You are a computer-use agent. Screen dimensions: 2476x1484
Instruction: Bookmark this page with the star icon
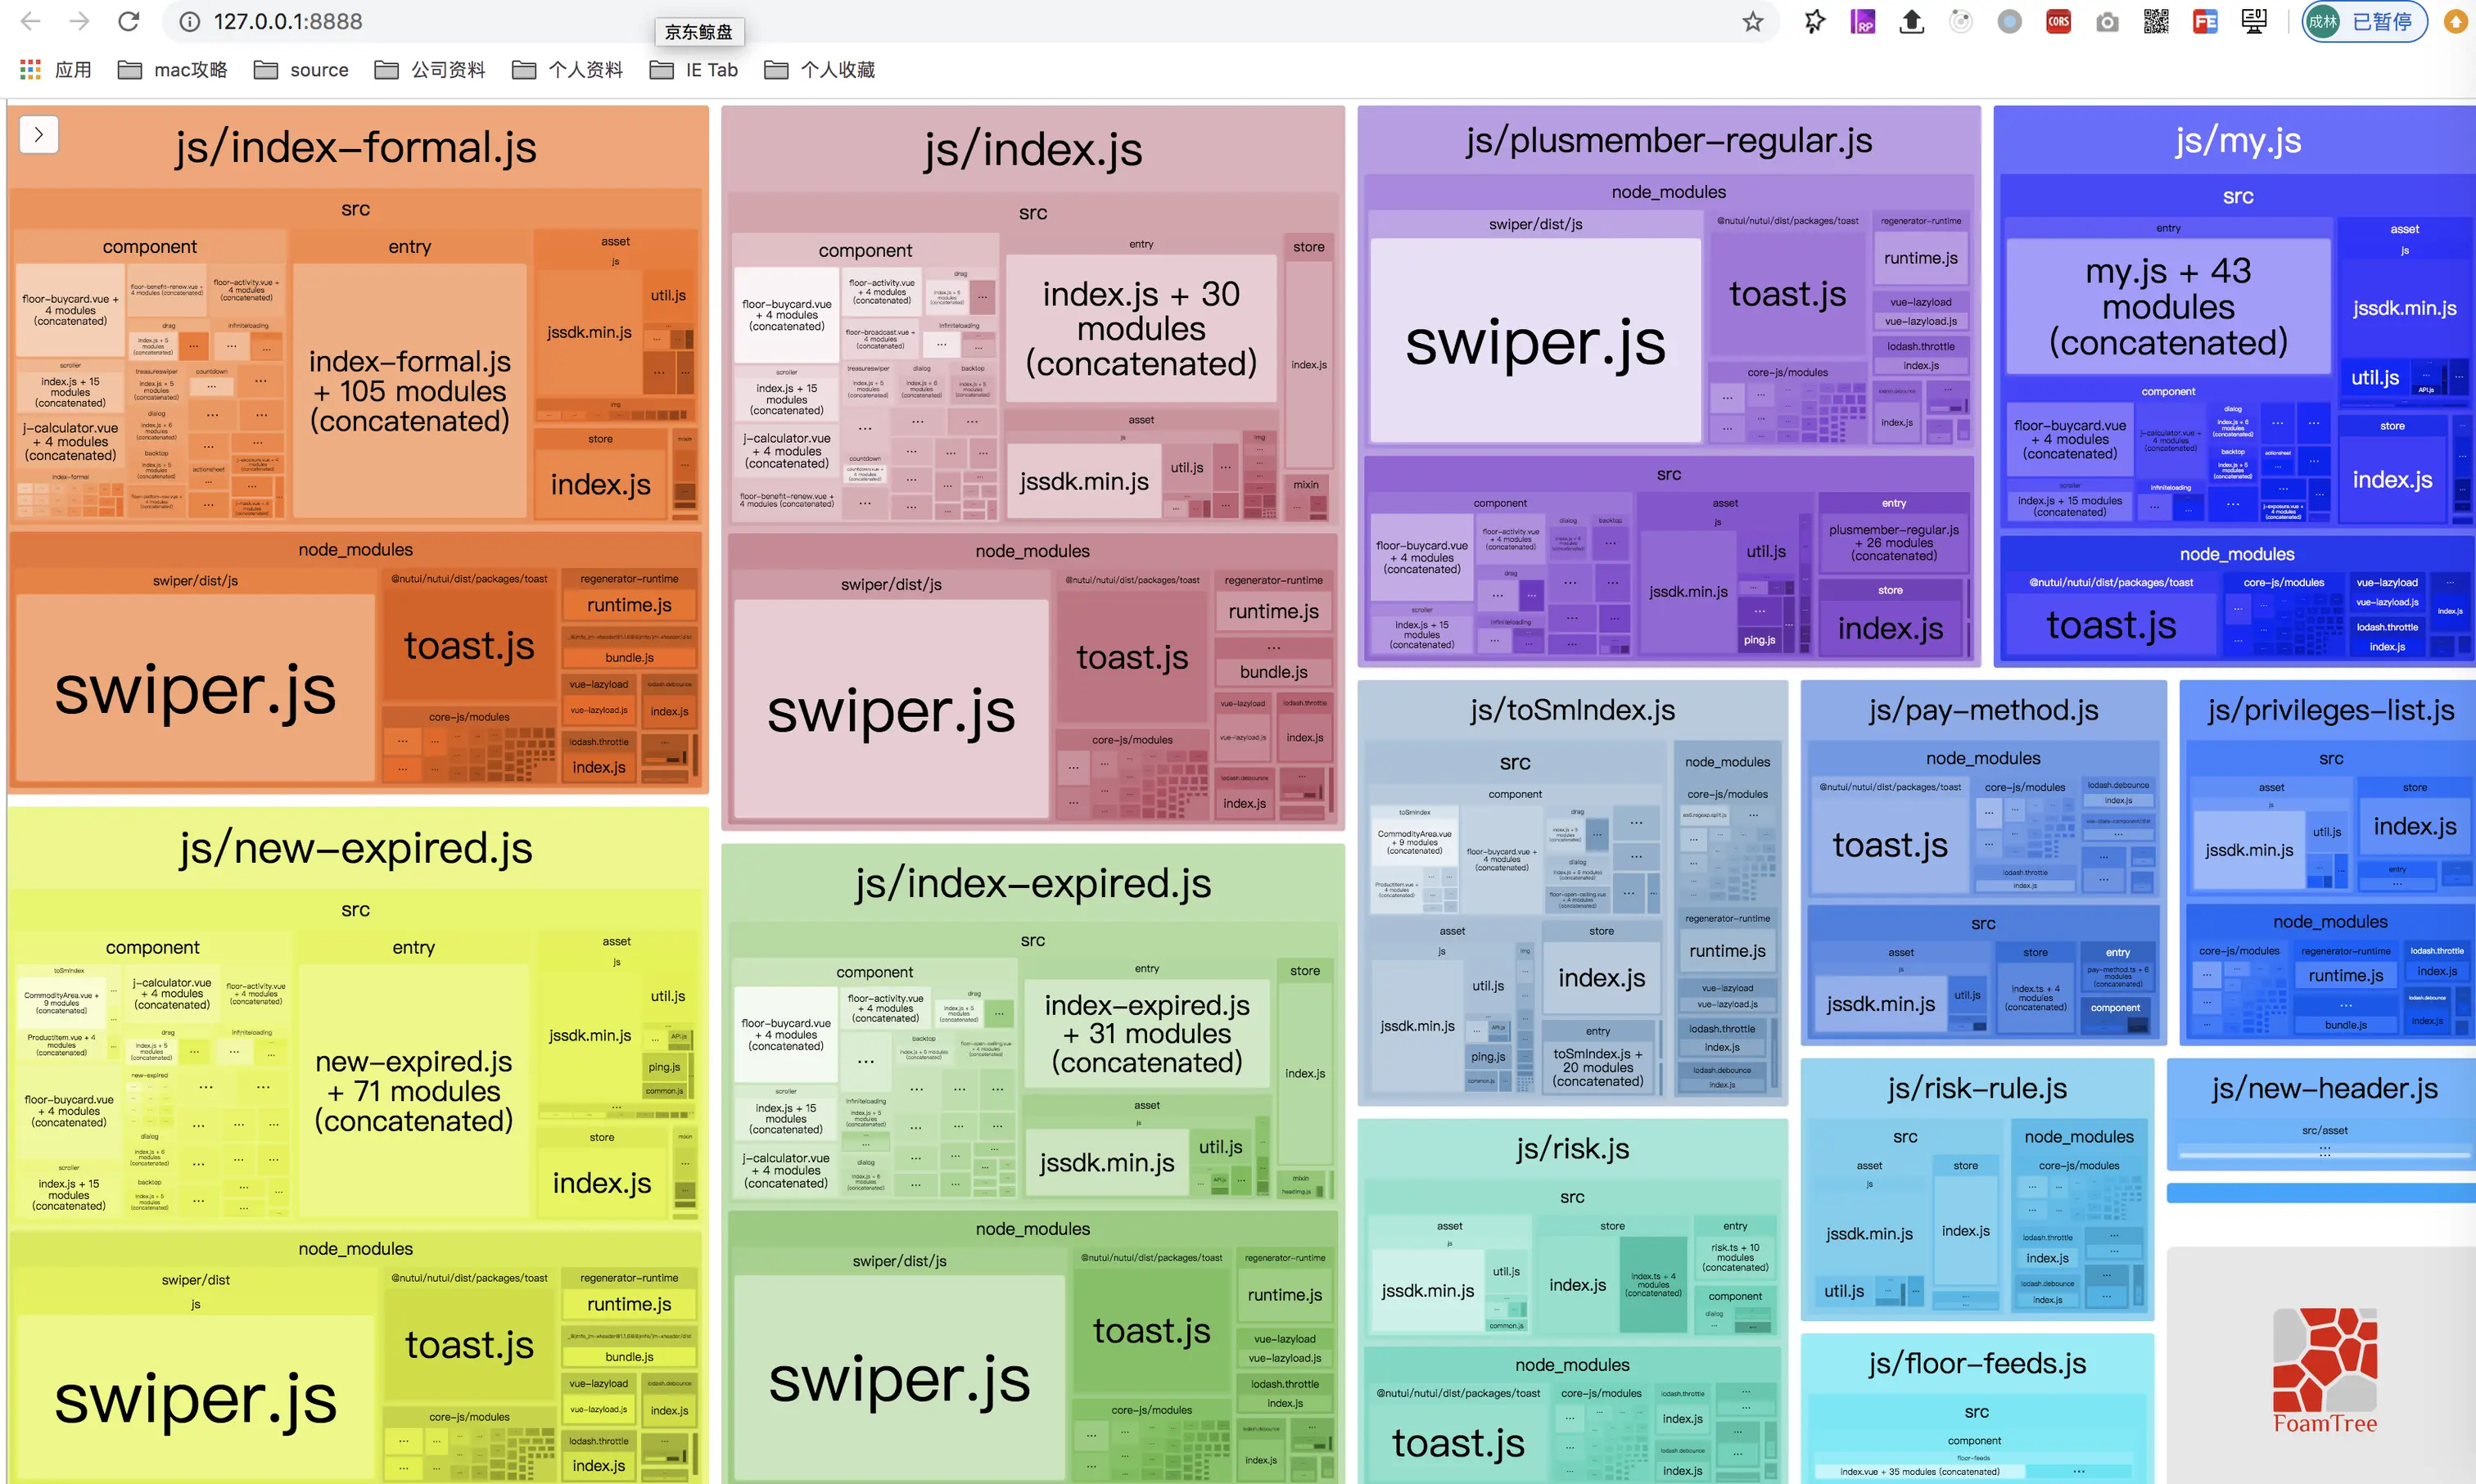point(1753,21)
